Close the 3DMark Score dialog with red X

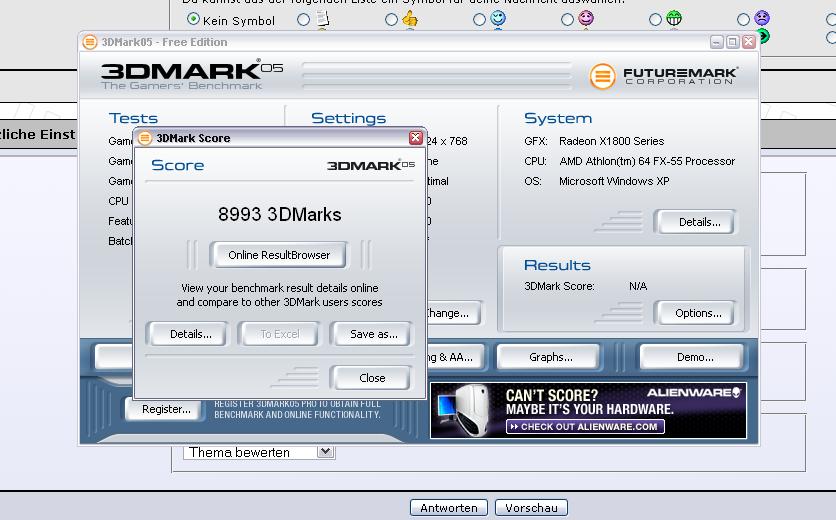click(x=416, y=138)
